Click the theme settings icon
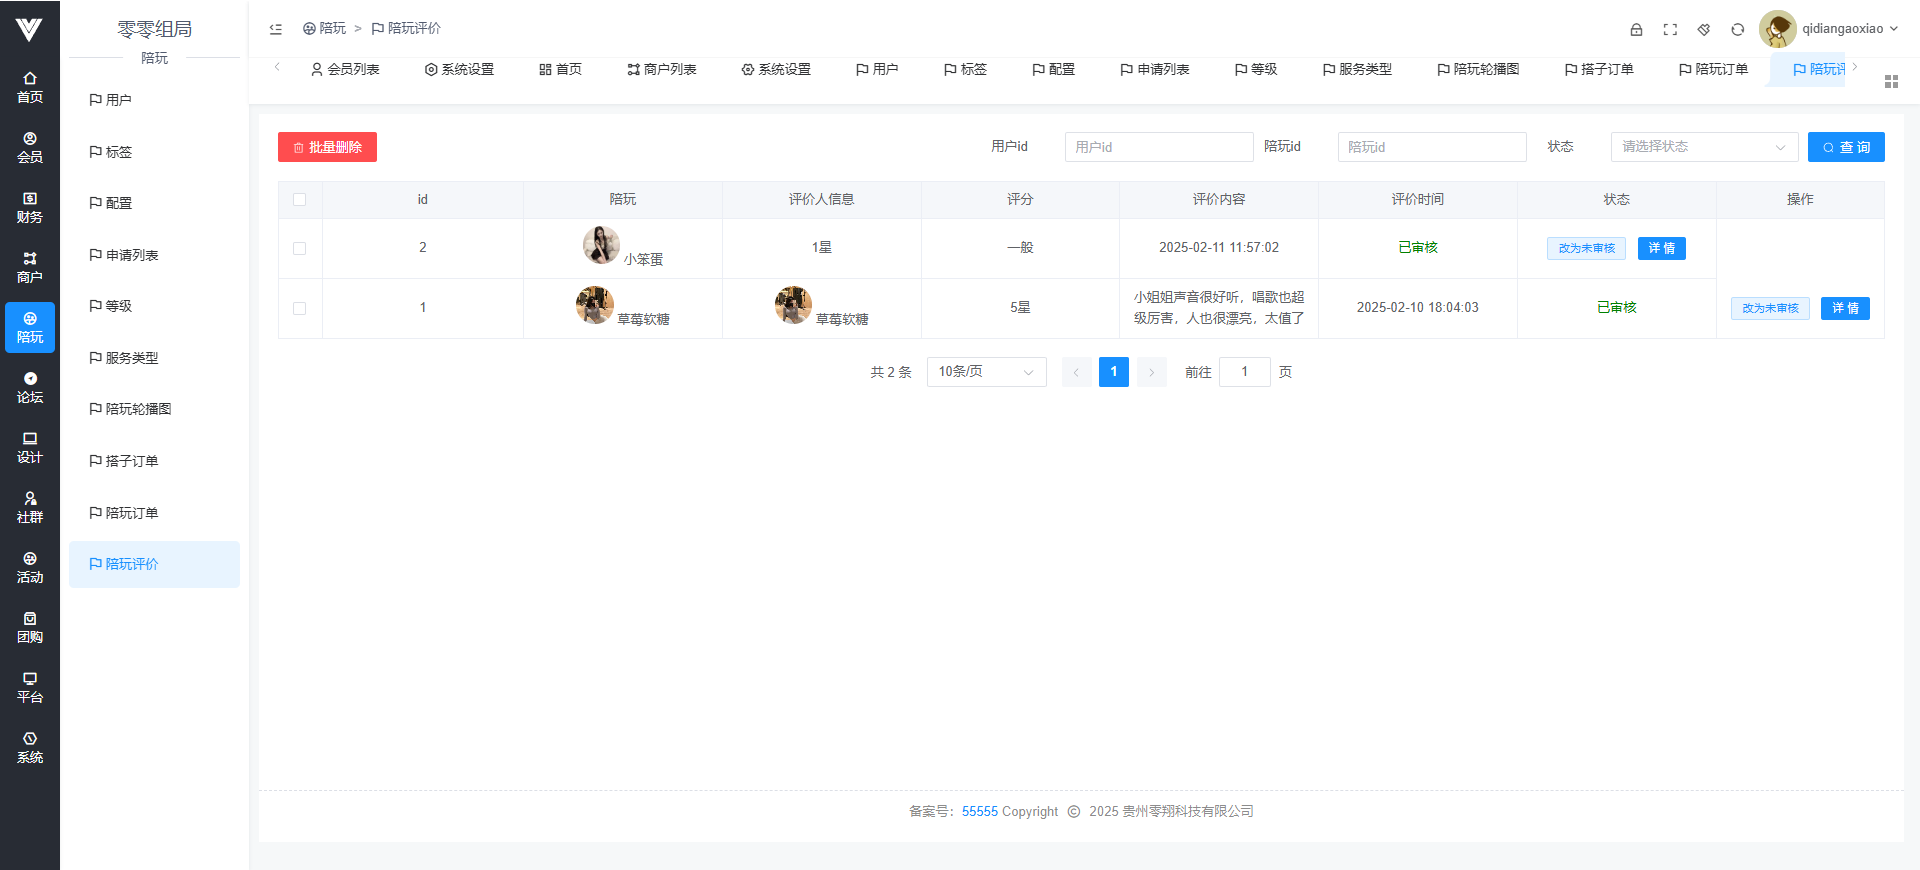The height and width of the screenshot is (870, 1920). coord(1704,29)
